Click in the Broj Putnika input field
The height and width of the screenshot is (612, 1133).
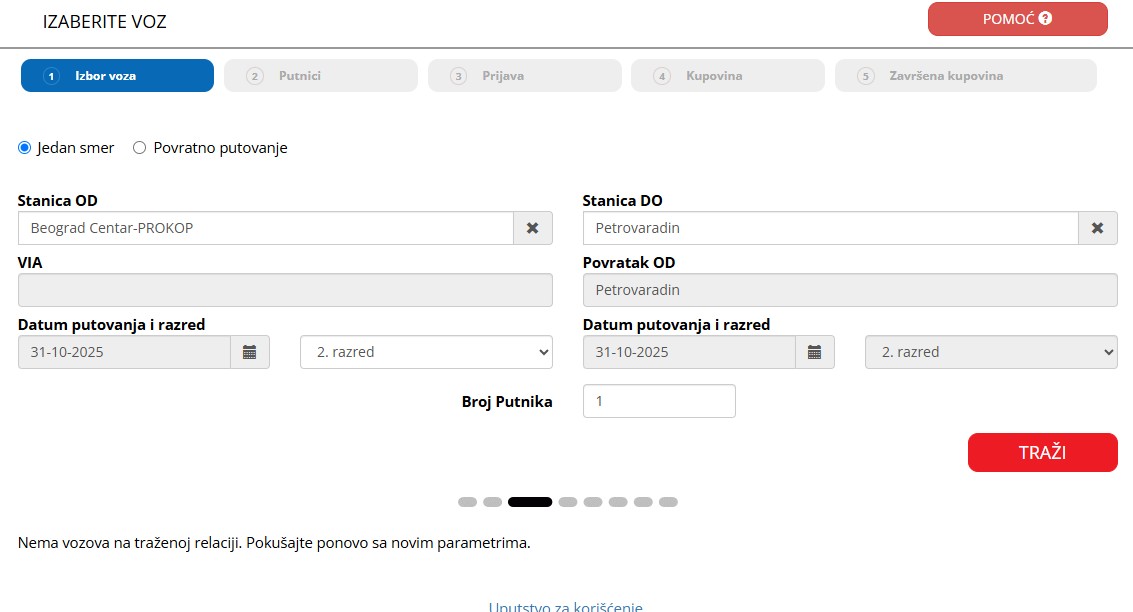[659, 401]
